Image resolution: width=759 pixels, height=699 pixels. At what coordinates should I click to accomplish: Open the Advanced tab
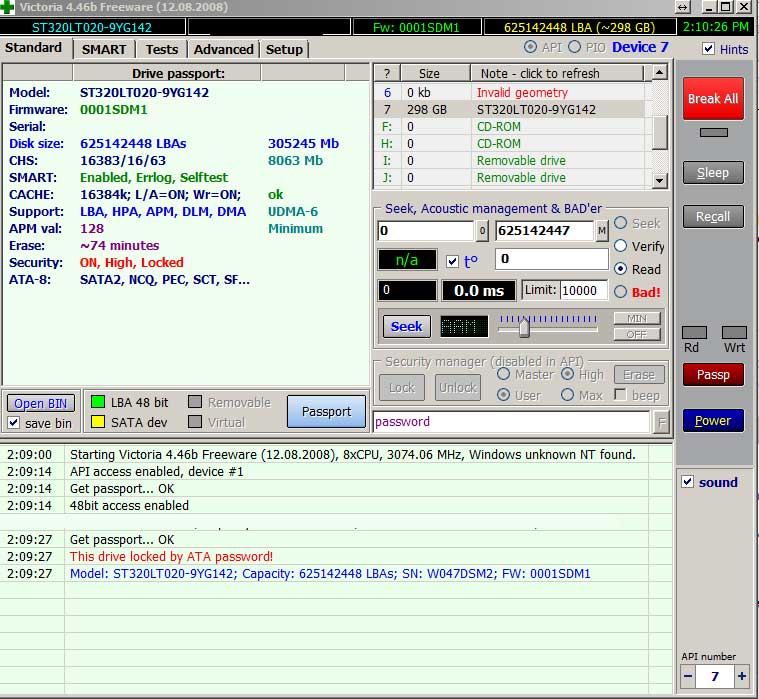(x=224, y=49)
